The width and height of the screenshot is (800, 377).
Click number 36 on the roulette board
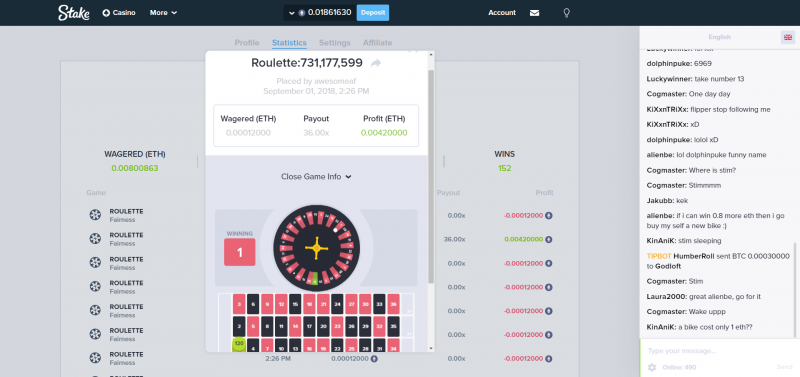pyautogui.click(x=393, y=304)
